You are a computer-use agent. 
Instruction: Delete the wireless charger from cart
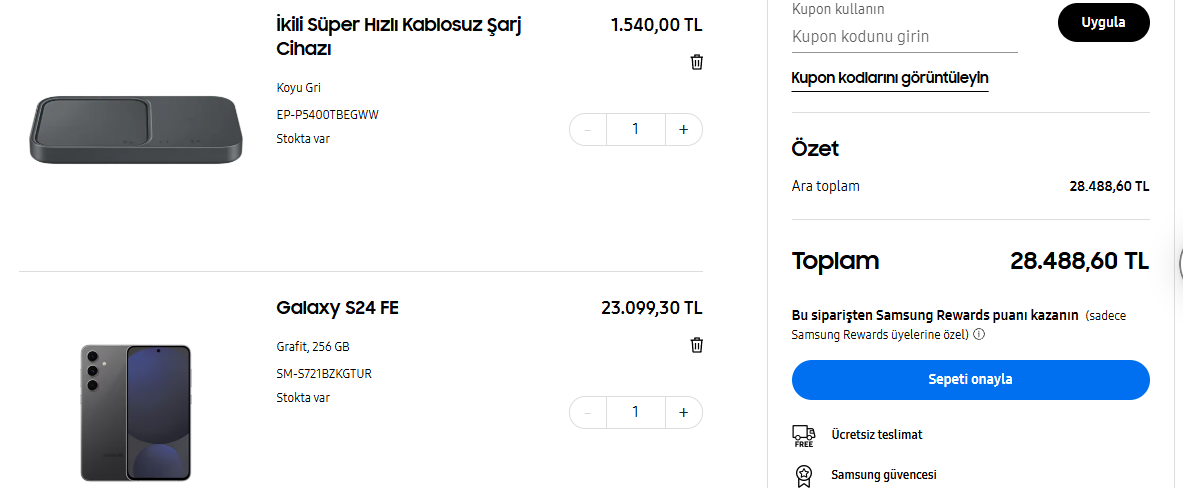click(x=697, y=62)
